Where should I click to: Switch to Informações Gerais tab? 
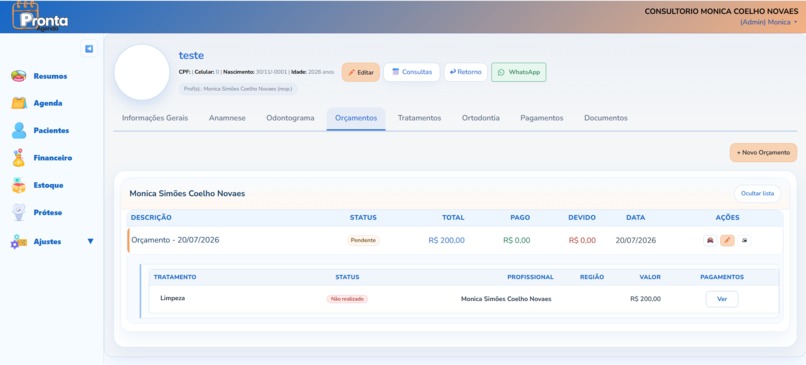[155, 118]
